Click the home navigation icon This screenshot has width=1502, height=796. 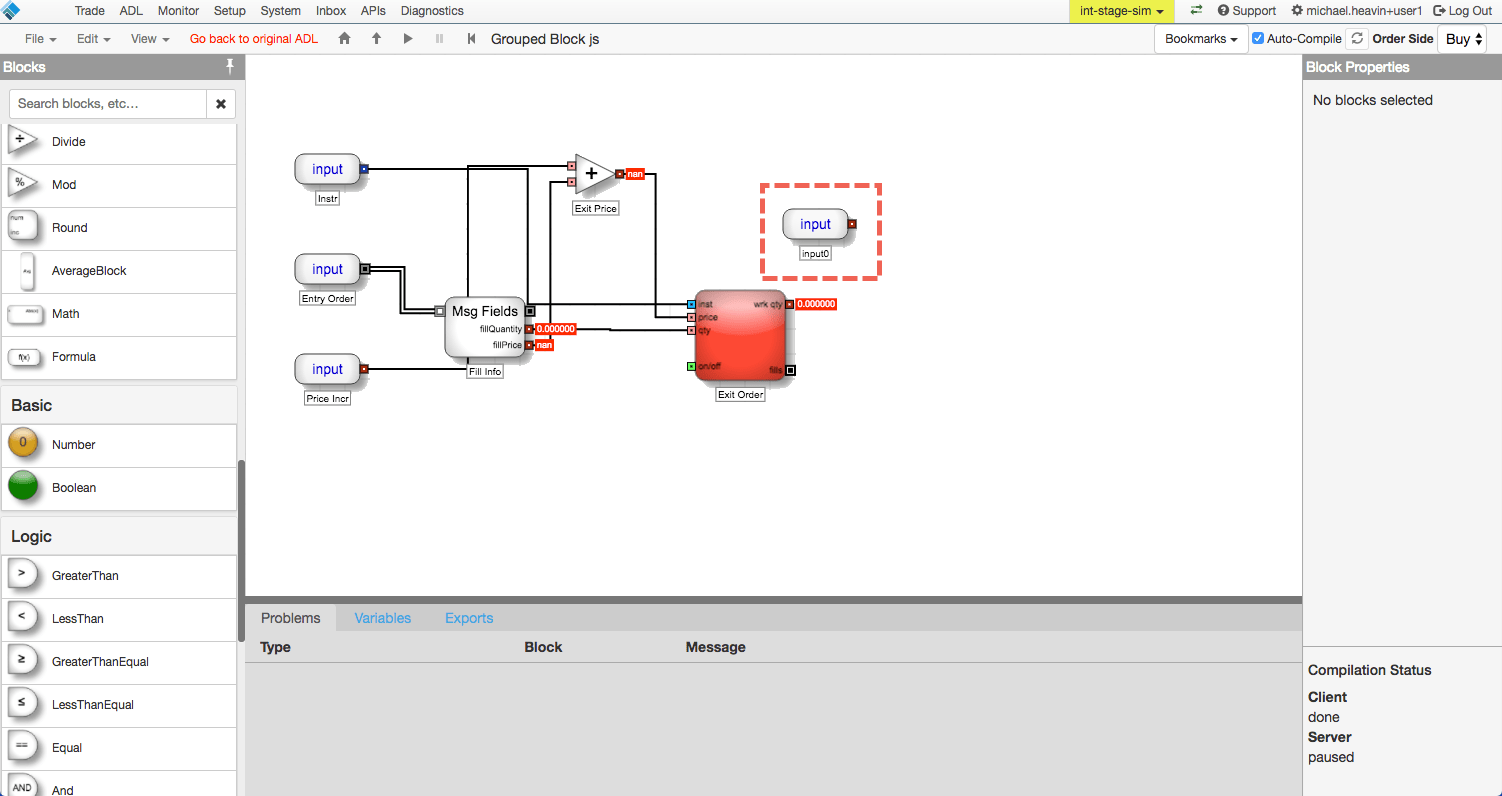(x=345, y=39)
